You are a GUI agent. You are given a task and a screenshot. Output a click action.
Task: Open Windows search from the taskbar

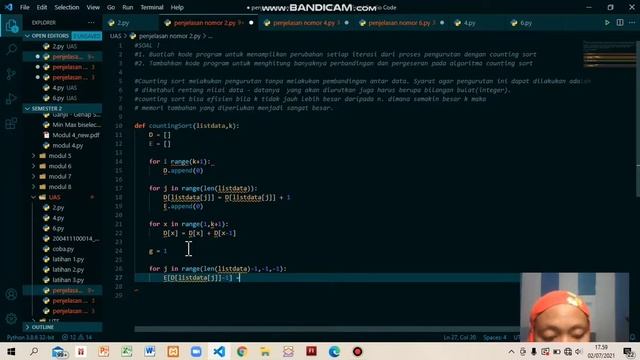click(x=34, y=351)
